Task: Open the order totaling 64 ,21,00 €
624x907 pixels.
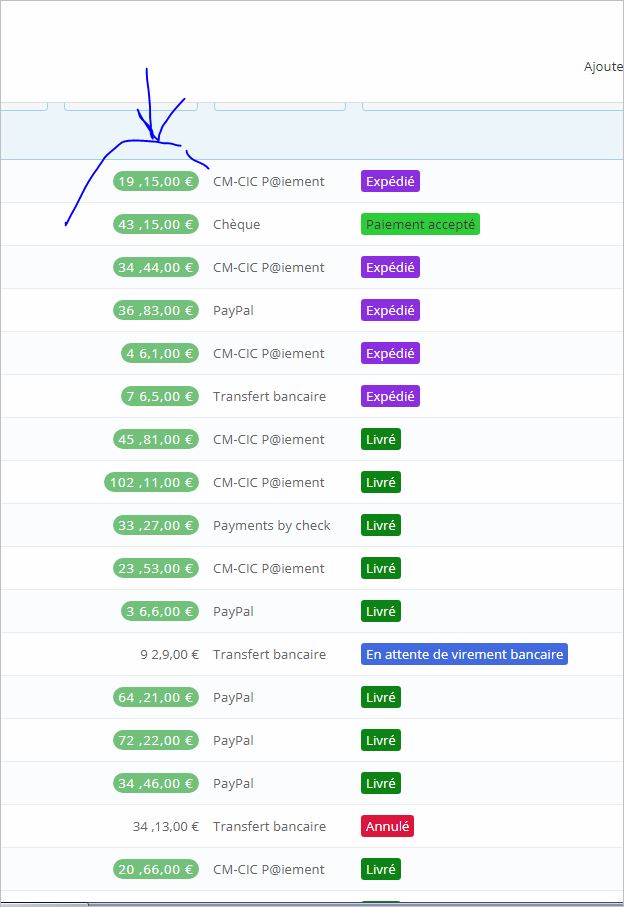Action: coord(156,697)
